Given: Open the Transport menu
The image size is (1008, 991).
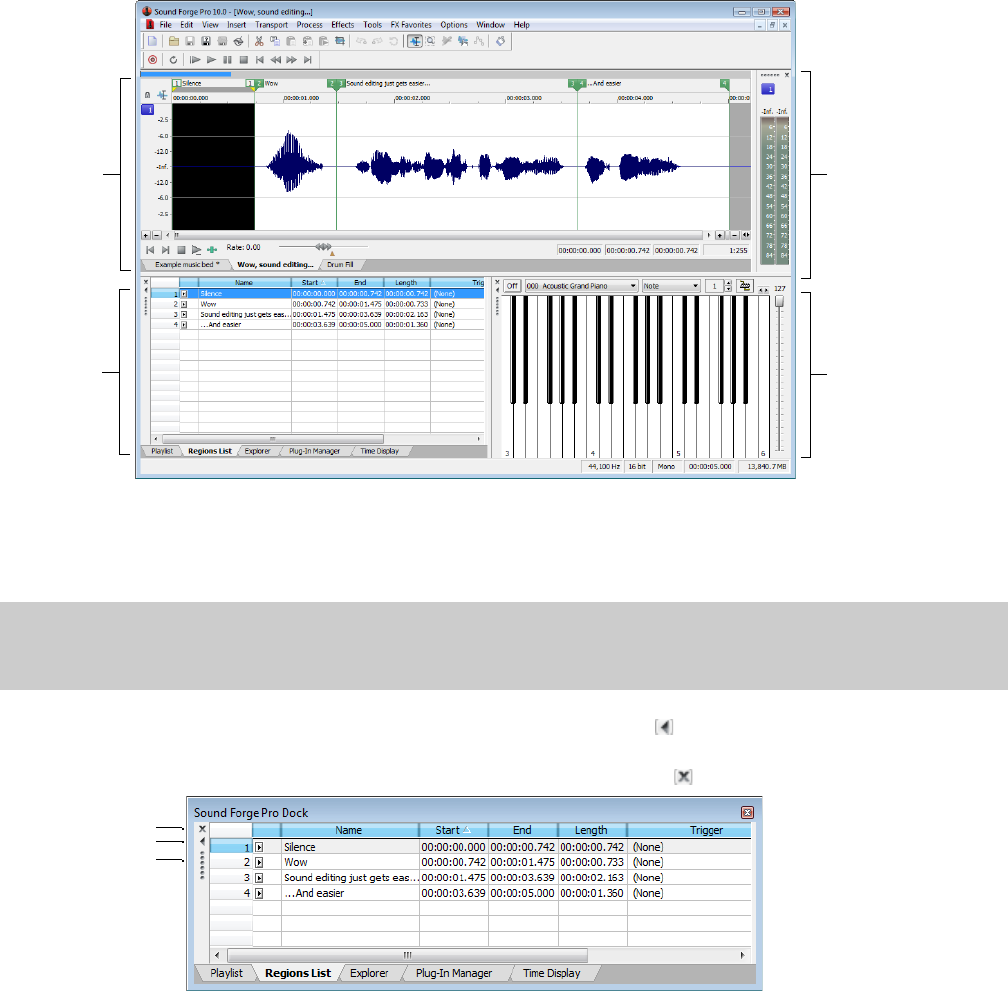Looking at the screenshot, I should [271, 25].
